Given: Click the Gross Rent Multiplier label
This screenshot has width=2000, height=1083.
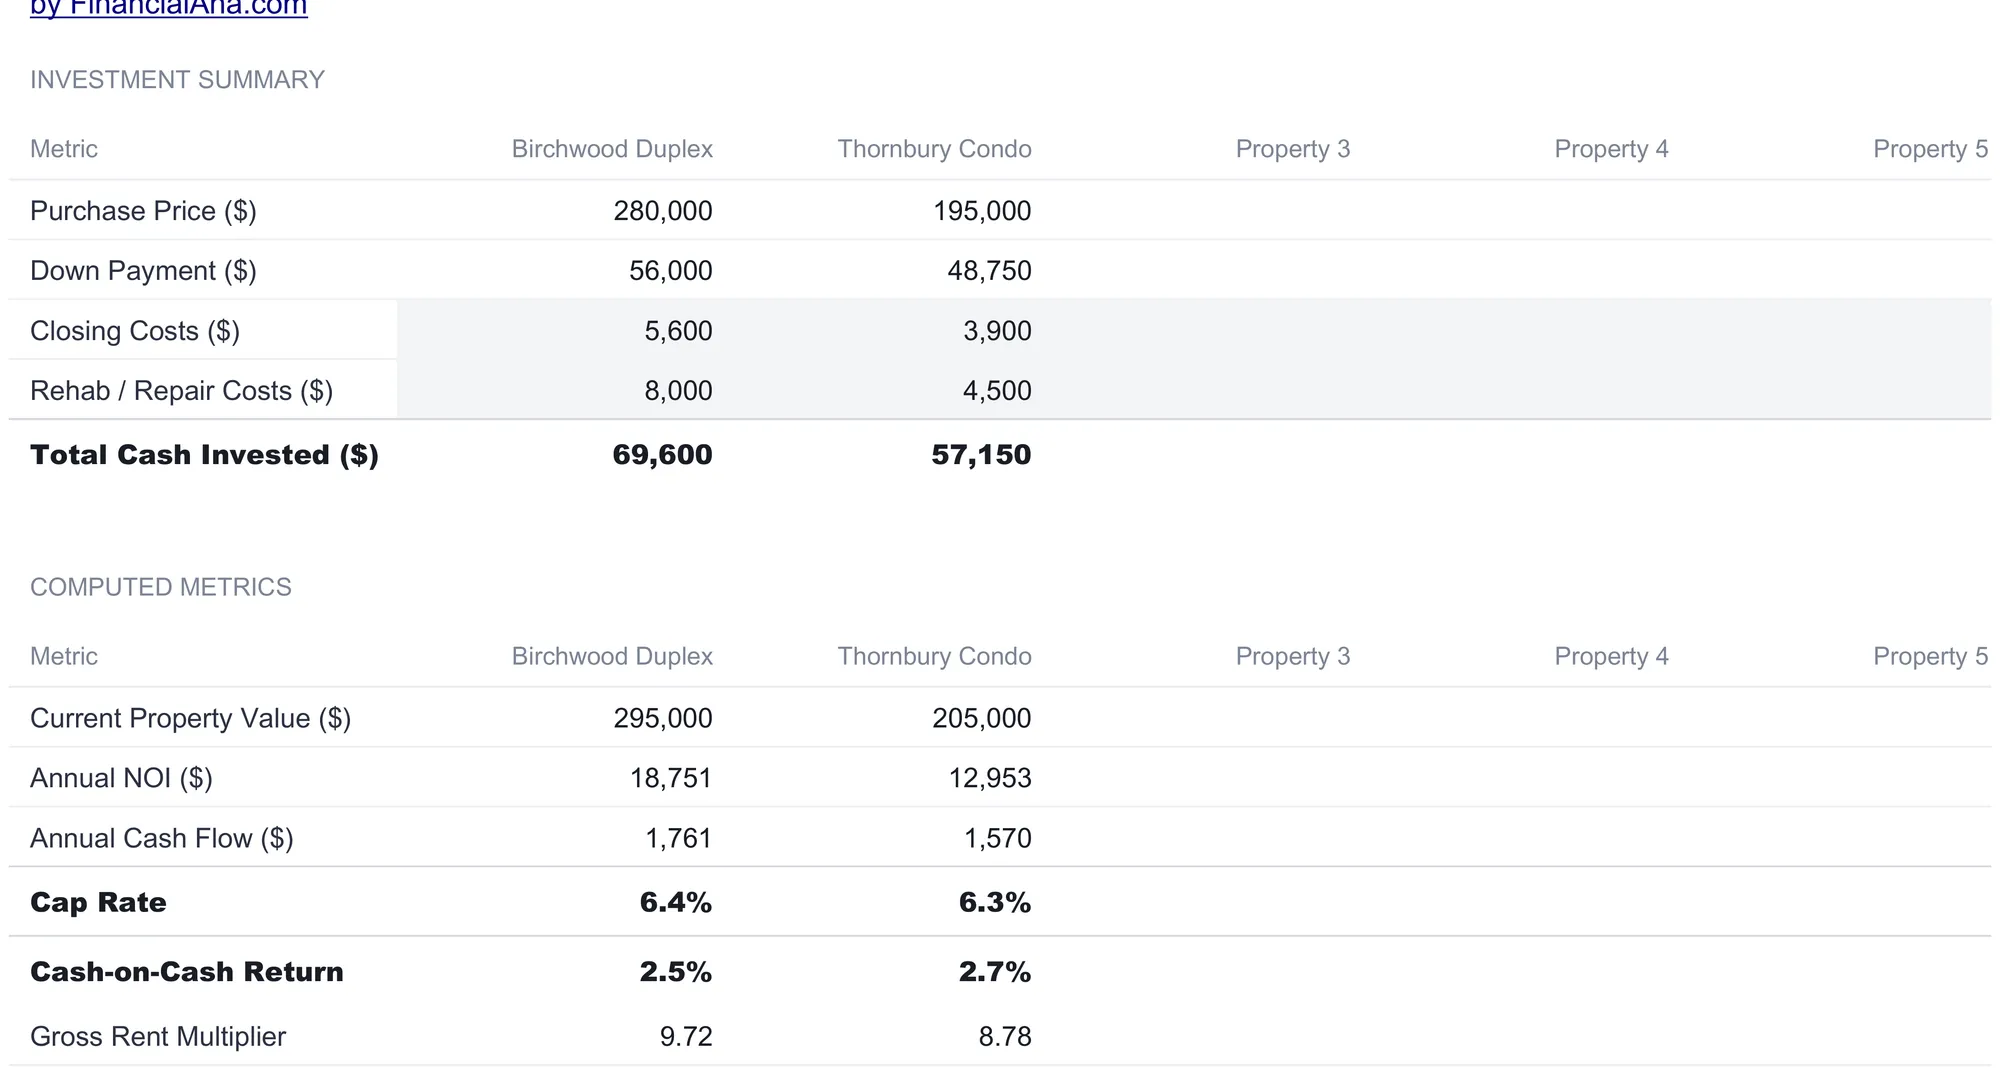Looking at the screenshot, I should tap(158, 1037).
